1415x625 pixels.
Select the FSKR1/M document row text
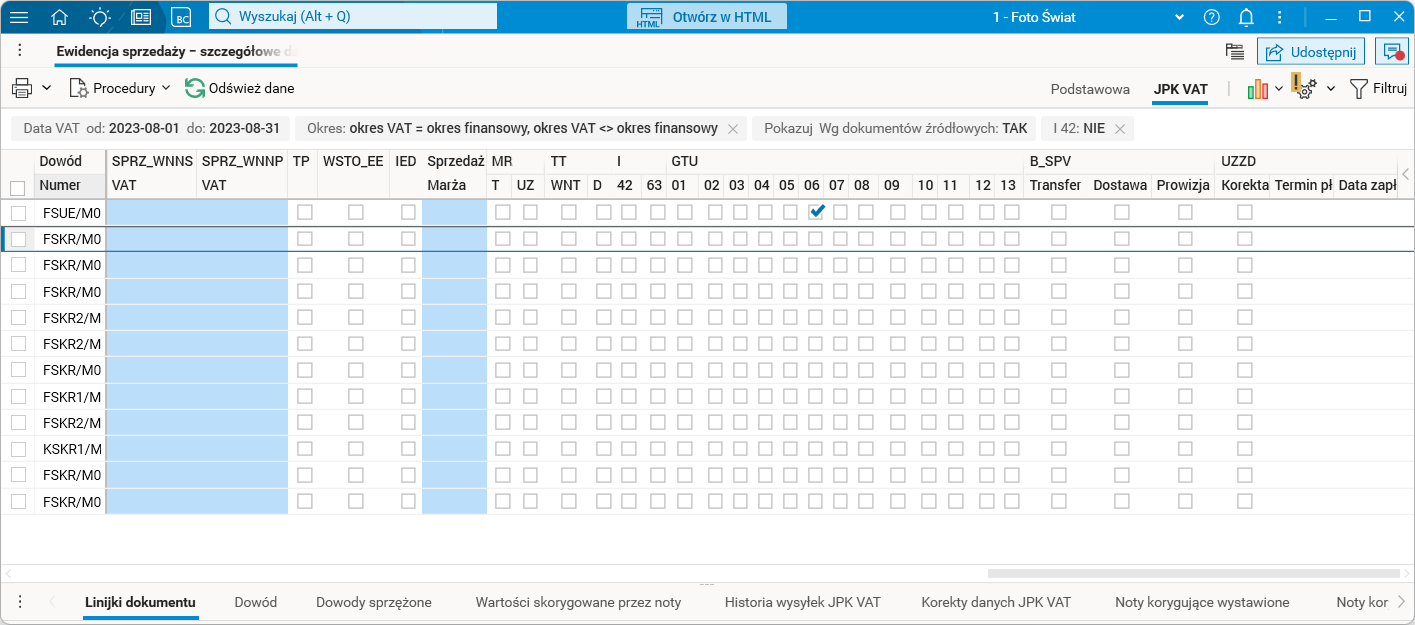coord(72,396)
